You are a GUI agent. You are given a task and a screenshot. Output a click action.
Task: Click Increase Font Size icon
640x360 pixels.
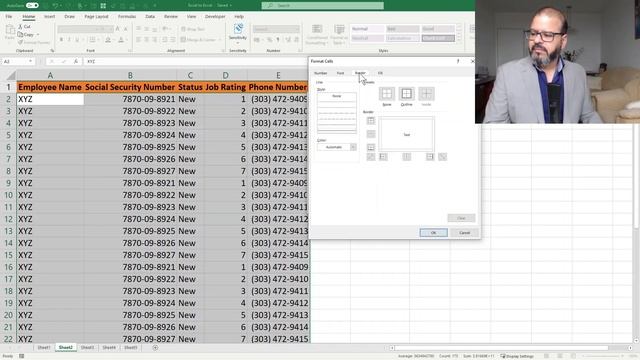(118, 29)
